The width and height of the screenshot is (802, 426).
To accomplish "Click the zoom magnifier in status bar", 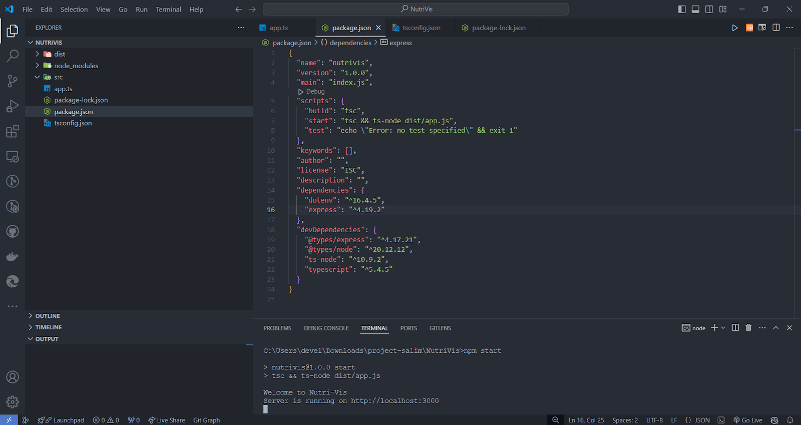I will [555, 420].
